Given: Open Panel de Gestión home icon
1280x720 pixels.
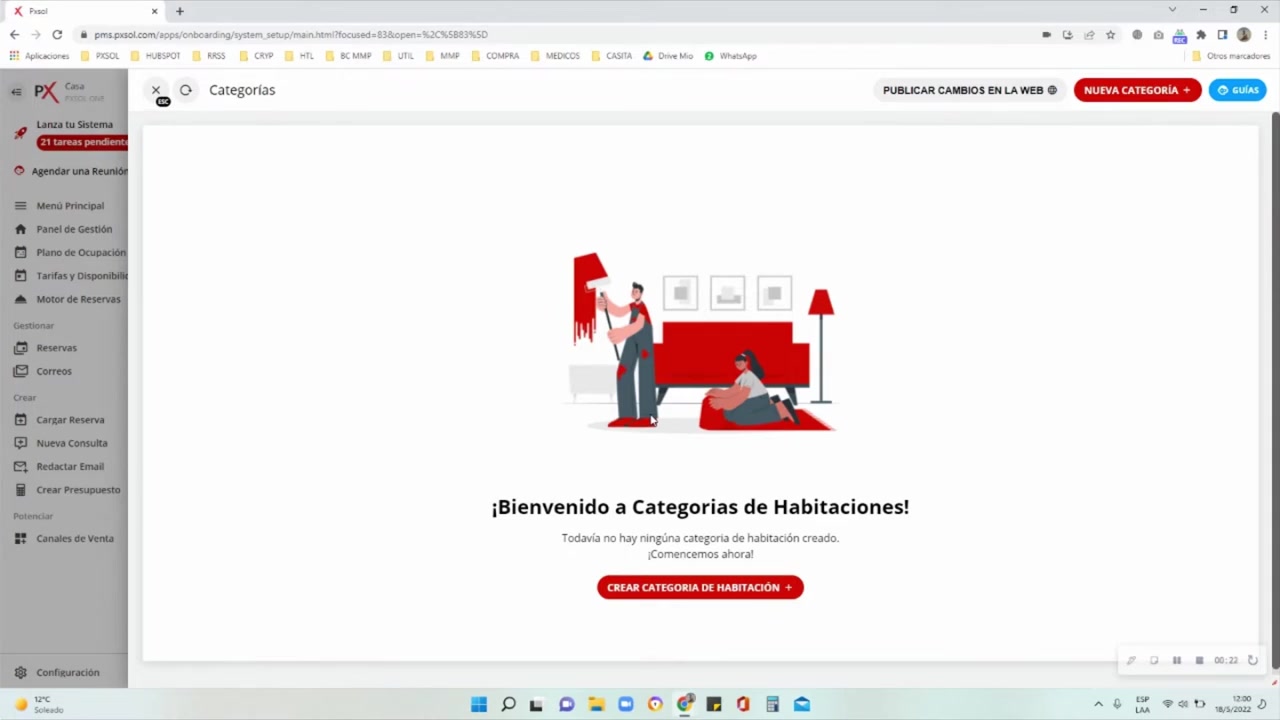Looking at the screenshot, I should pos(20,229).
